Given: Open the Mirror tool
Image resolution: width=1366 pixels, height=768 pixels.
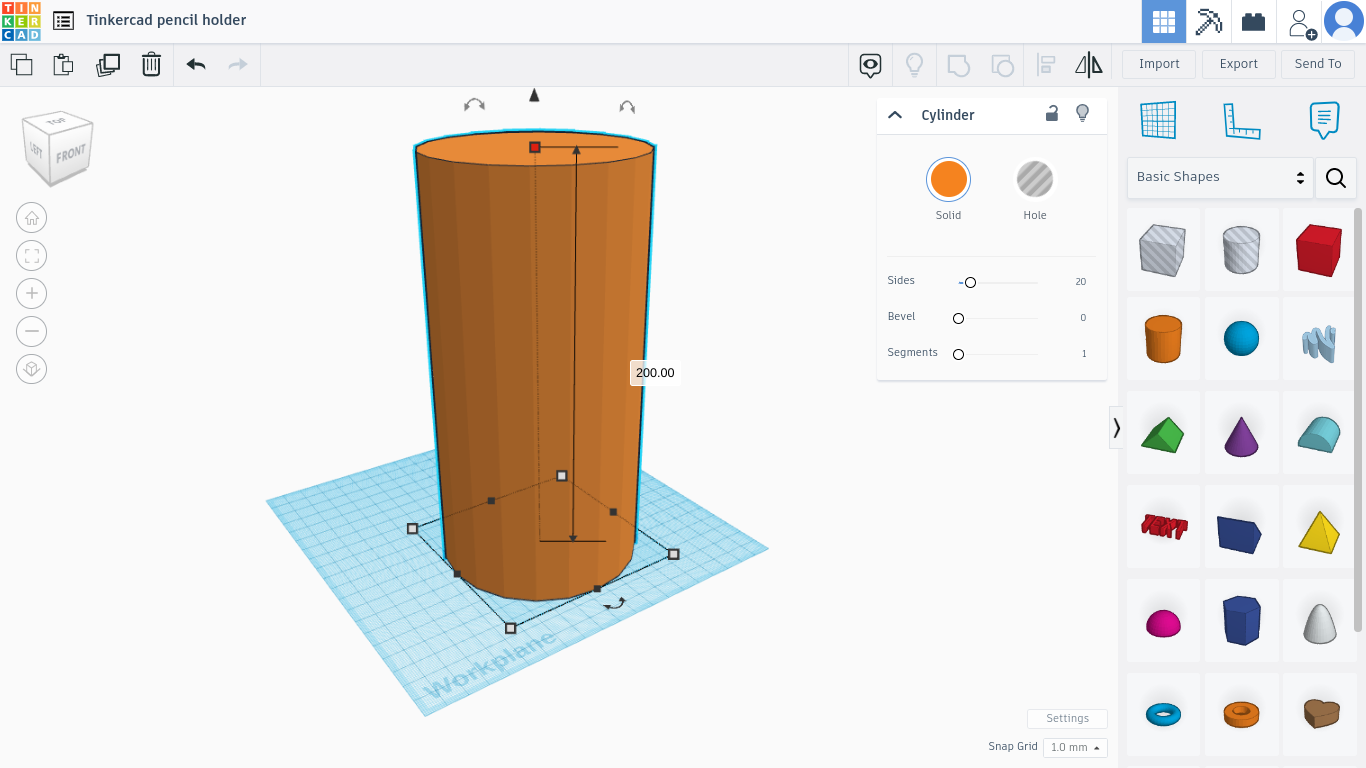Looking at the screenshot, I should 1089,64.
